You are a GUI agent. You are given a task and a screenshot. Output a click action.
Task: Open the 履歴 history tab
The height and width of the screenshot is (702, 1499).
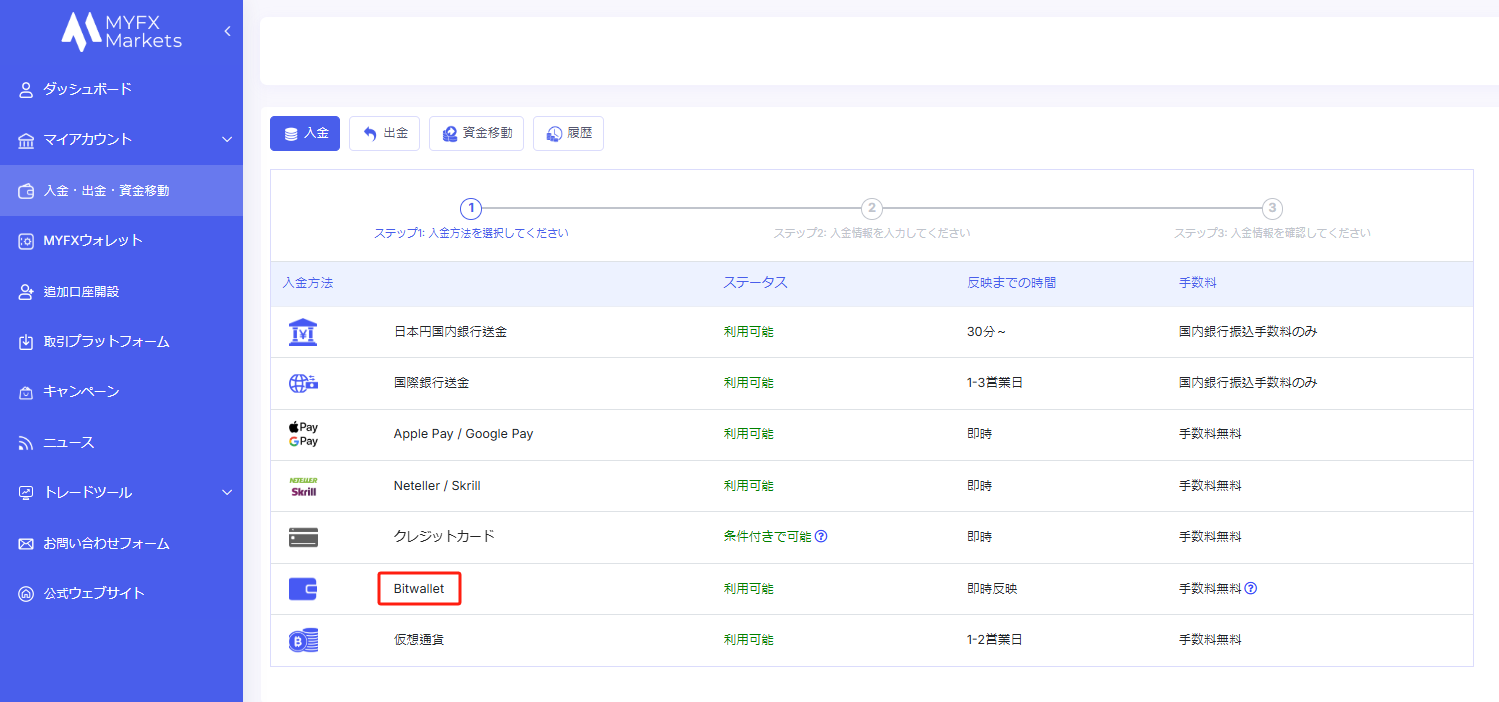pos(568,133)
